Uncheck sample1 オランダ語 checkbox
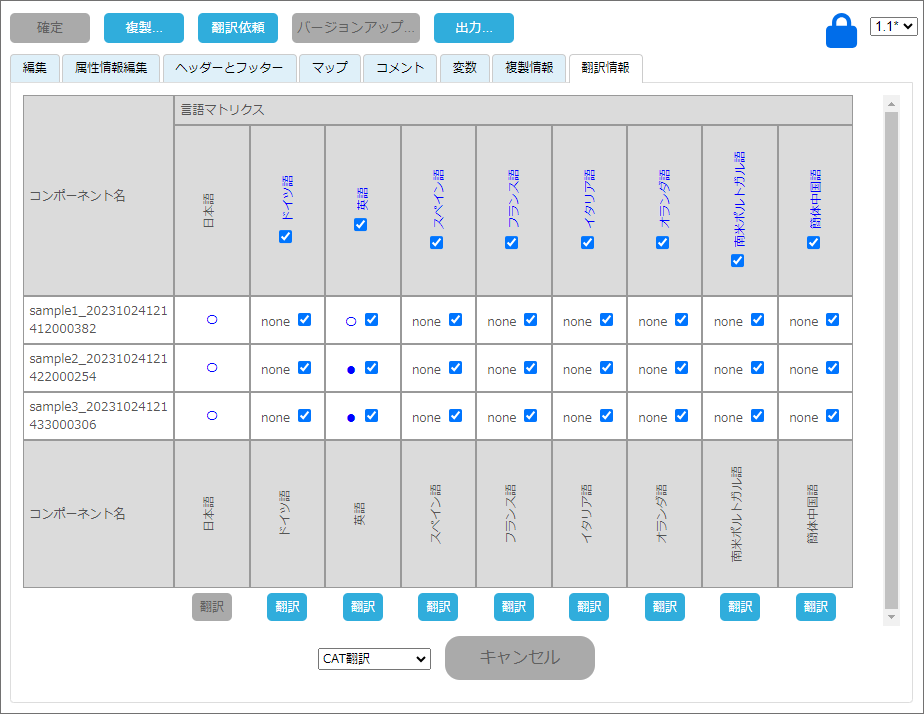This screenshot has width=924, height=714. [681, 319]
